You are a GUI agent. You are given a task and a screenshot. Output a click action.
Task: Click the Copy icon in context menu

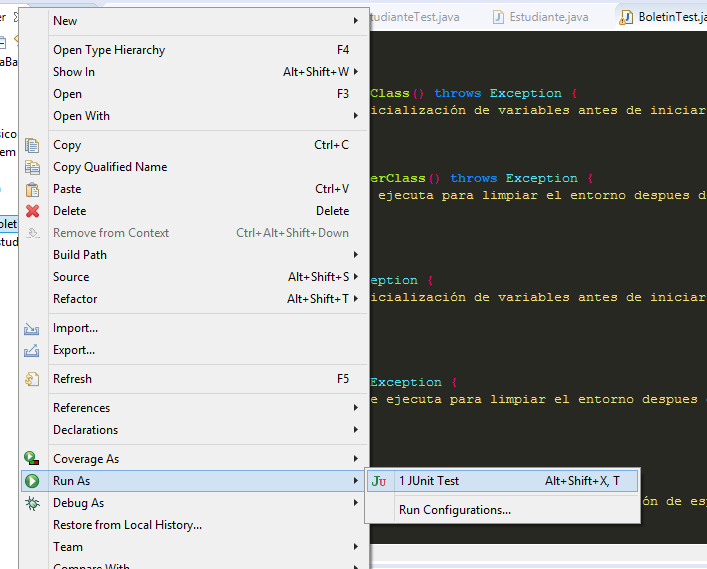pyautogui.click(x=32, y=145)
